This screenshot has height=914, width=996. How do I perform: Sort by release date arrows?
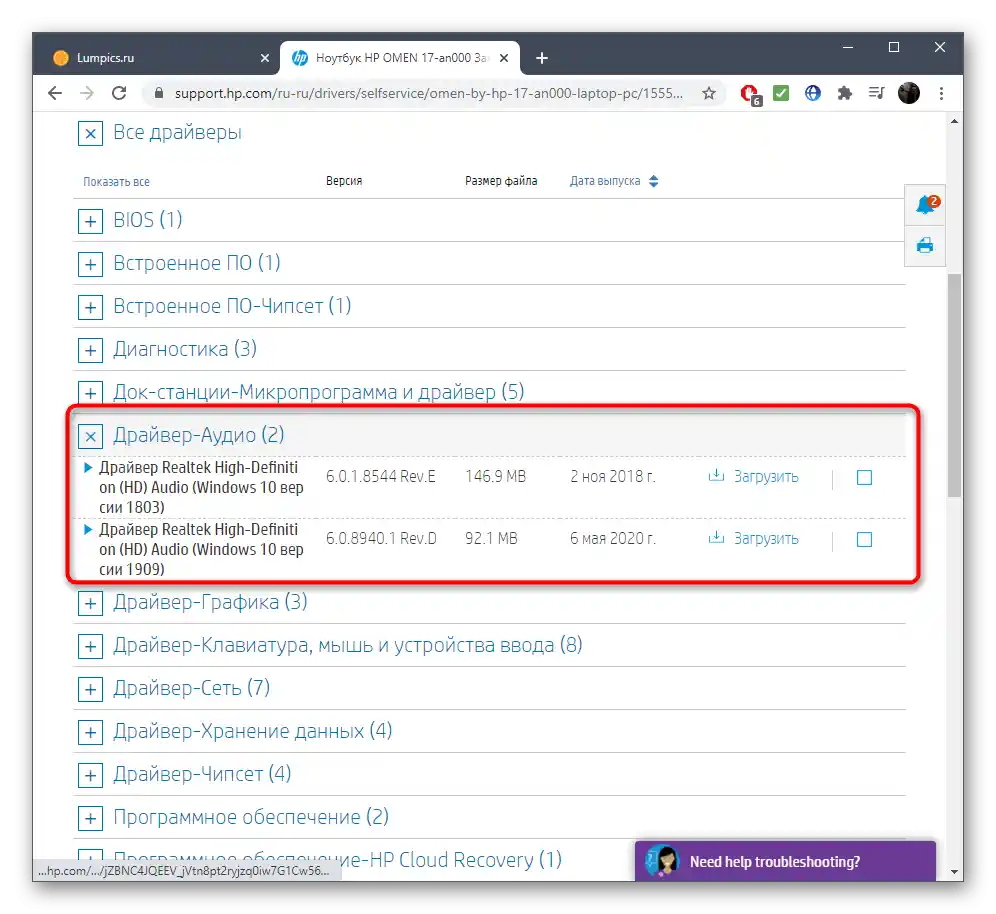[x=654, y=181]
